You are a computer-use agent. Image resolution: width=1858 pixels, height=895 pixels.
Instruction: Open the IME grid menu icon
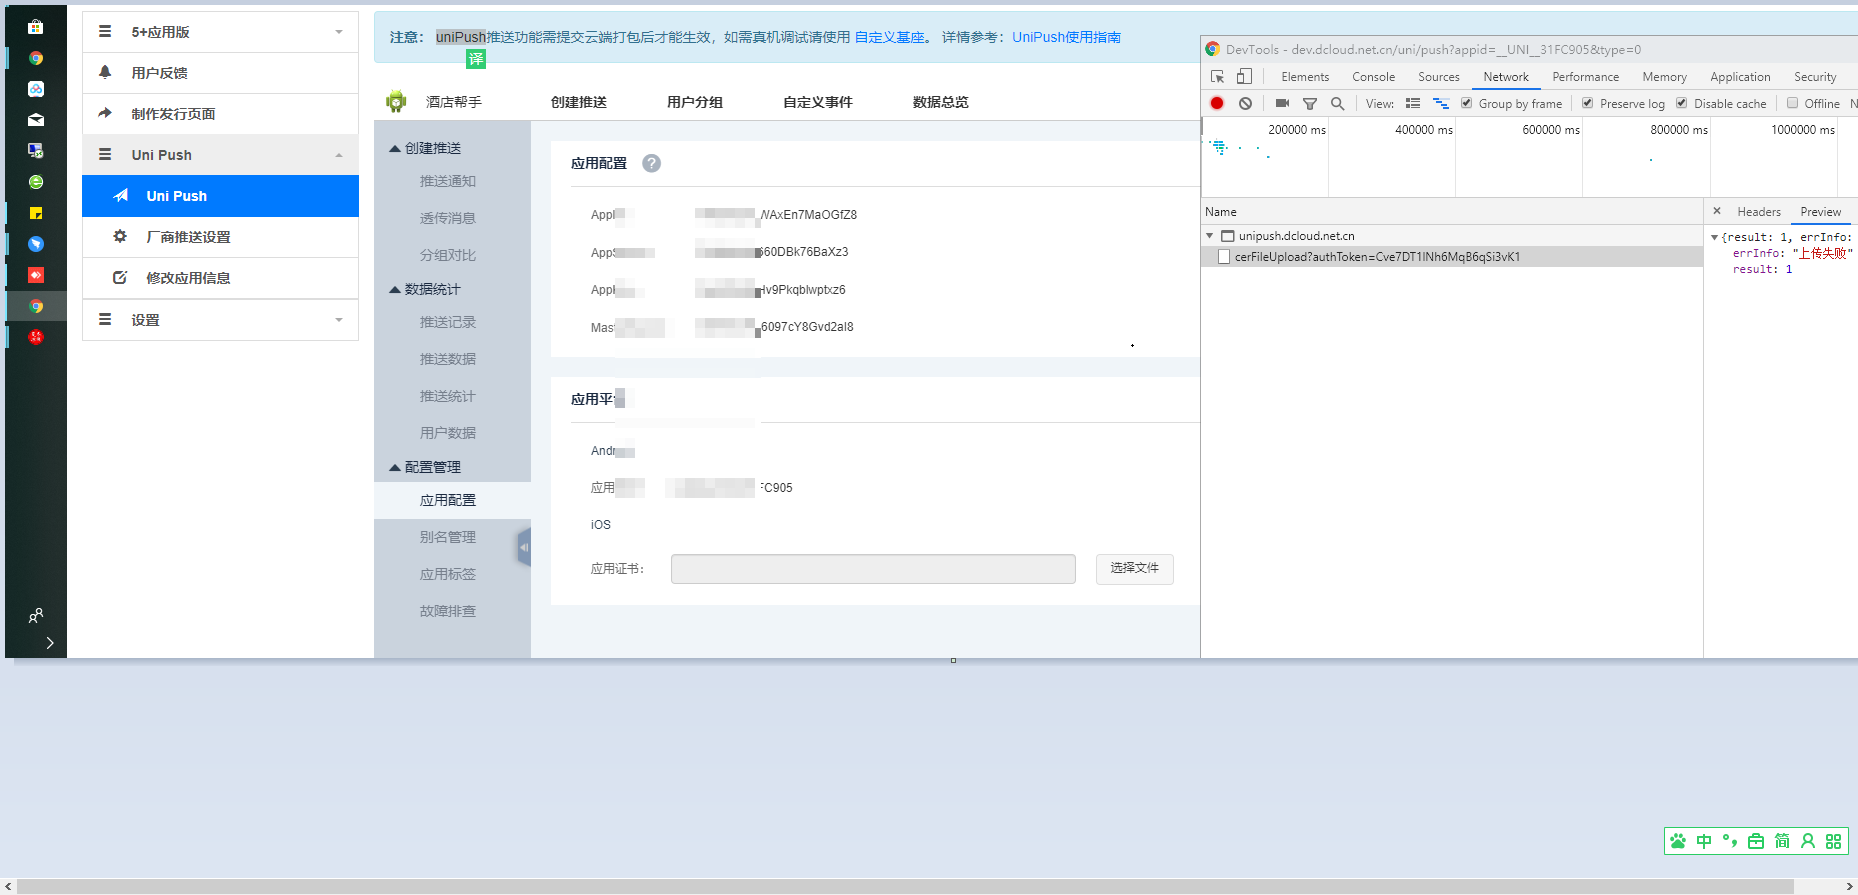1833,841
